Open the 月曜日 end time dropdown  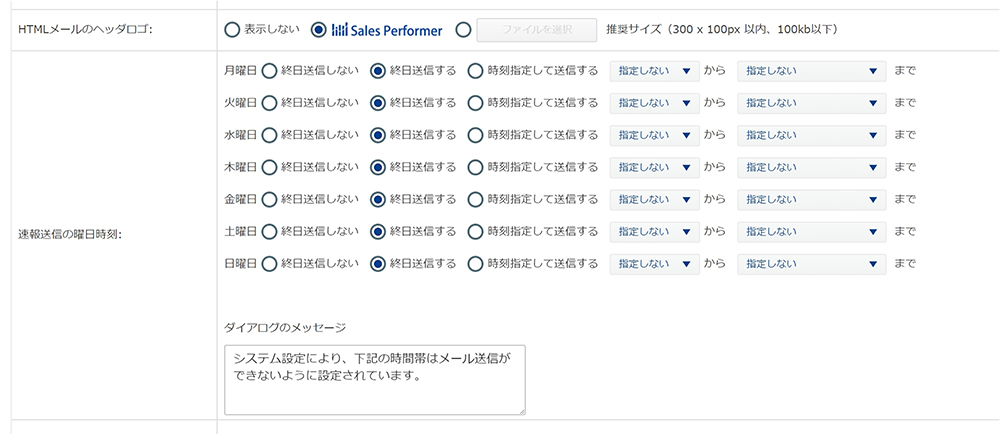[x=811, y=71]
